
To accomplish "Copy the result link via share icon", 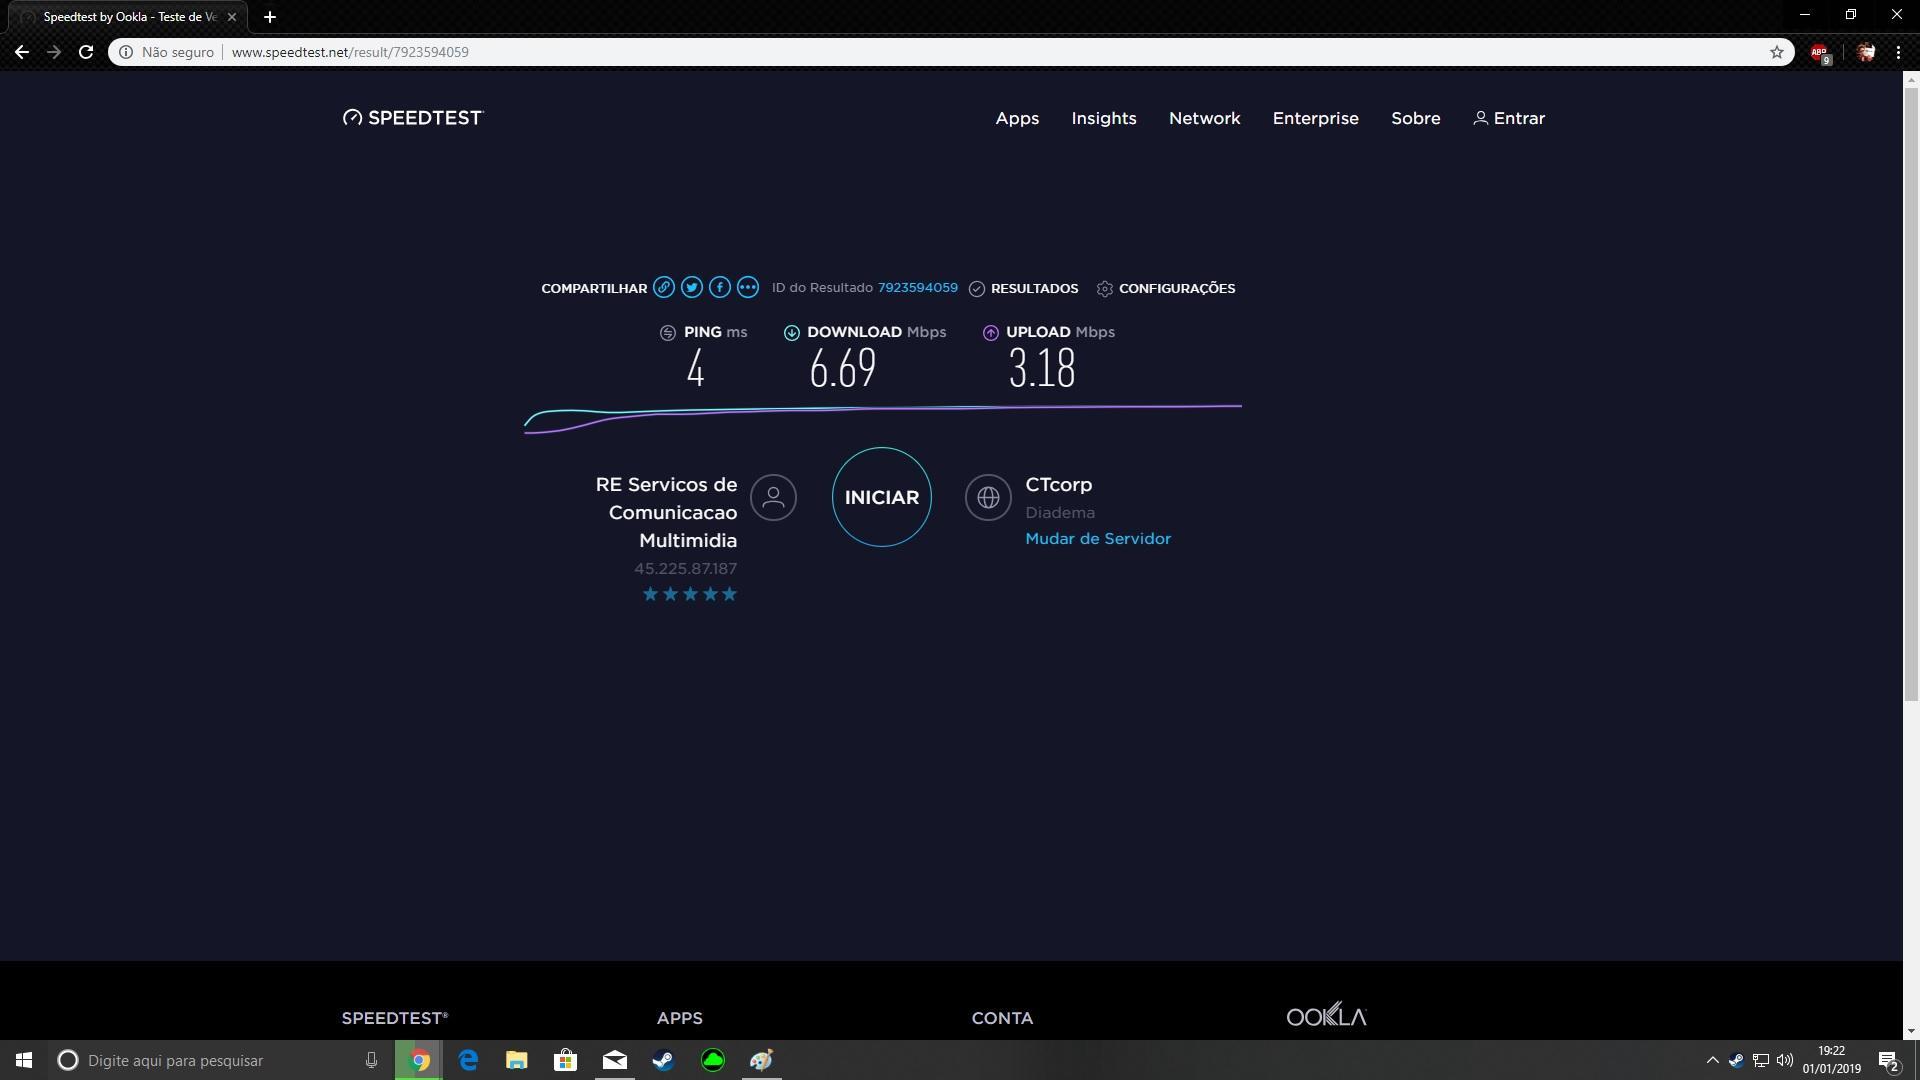I will tap(663, 288).
